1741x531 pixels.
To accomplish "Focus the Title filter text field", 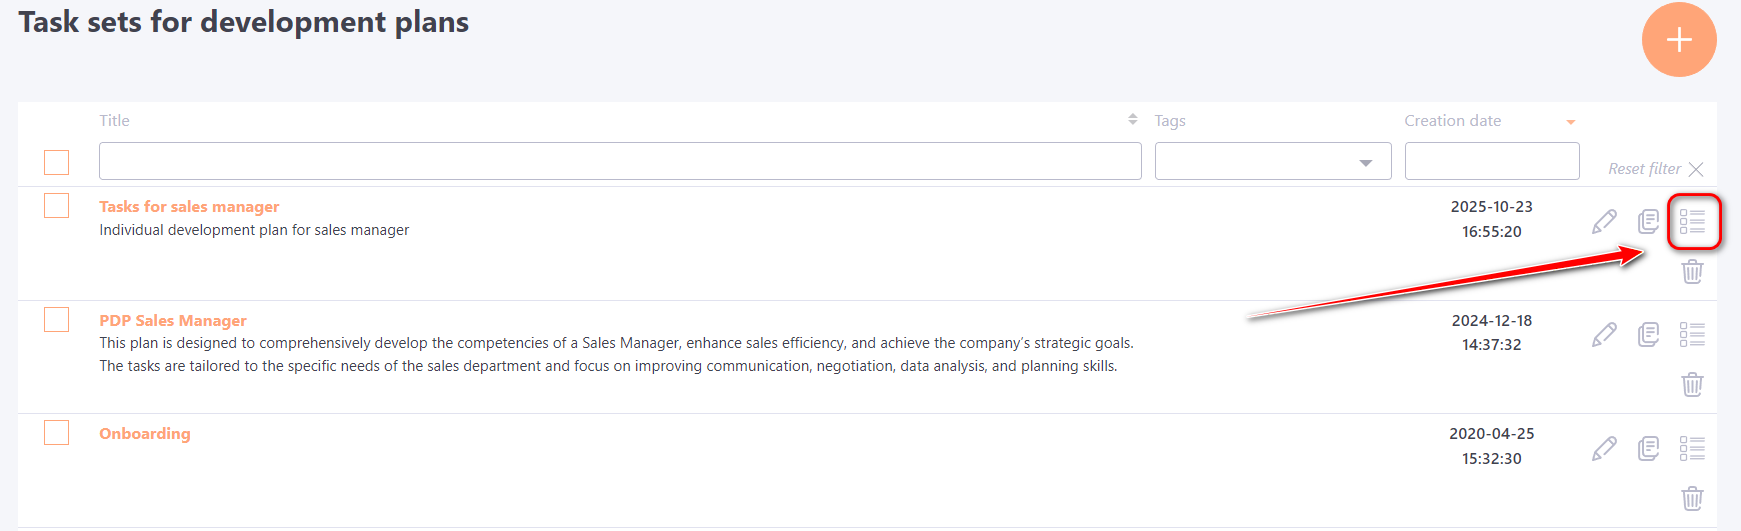I will (620, 162).
